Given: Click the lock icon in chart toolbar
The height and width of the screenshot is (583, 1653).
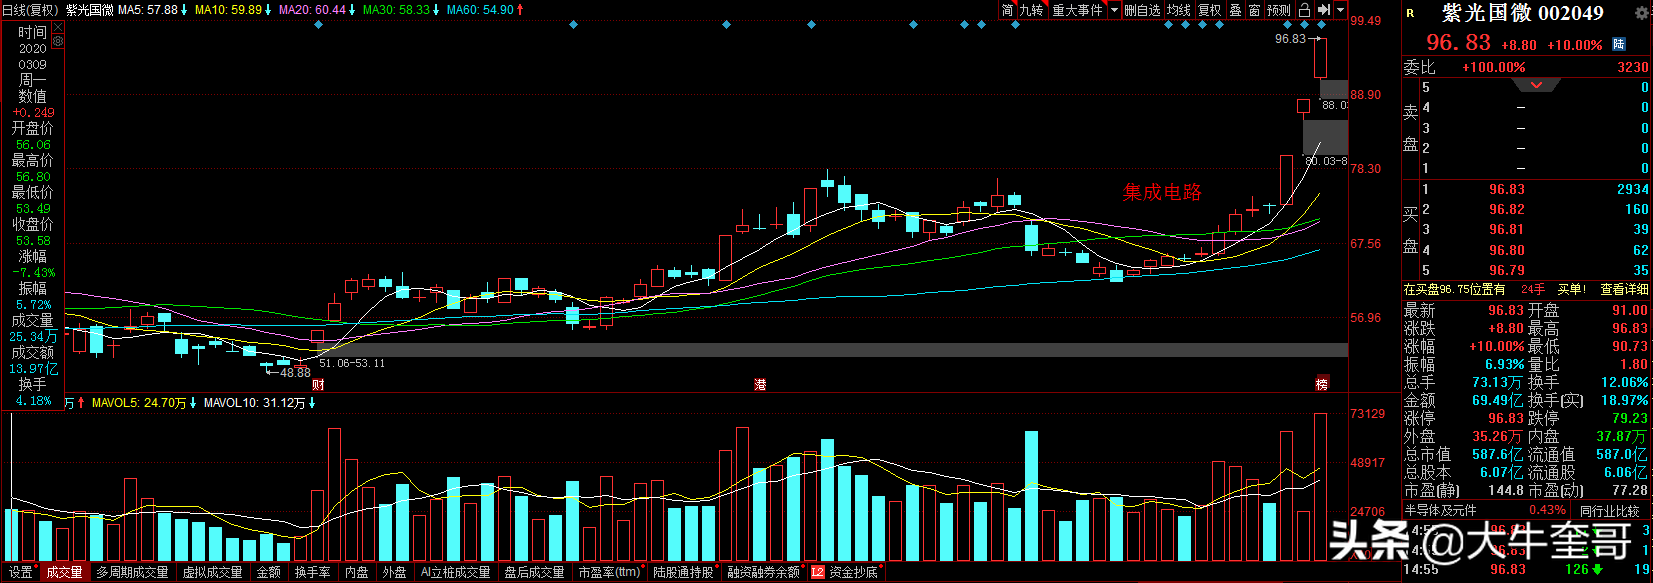Looking at the screenshot, I should click(1304, 10).
